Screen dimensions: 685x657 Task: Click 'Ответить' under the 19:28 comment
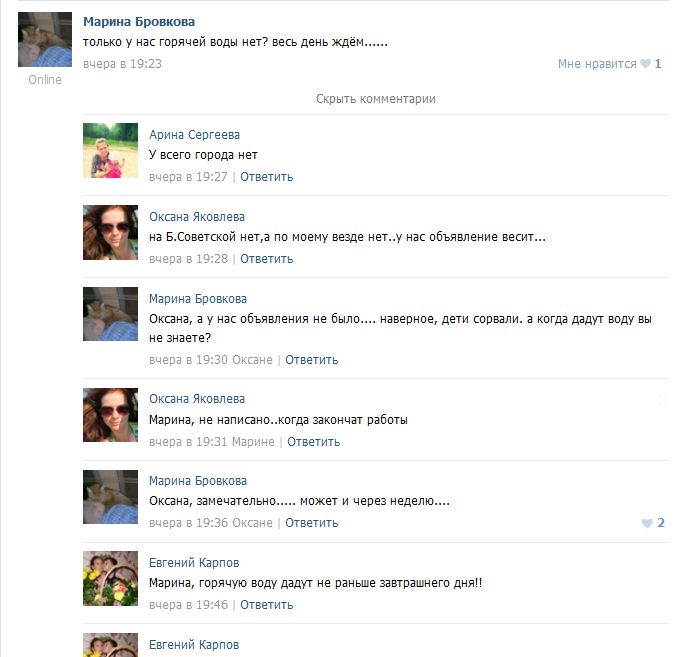point(266,259)
